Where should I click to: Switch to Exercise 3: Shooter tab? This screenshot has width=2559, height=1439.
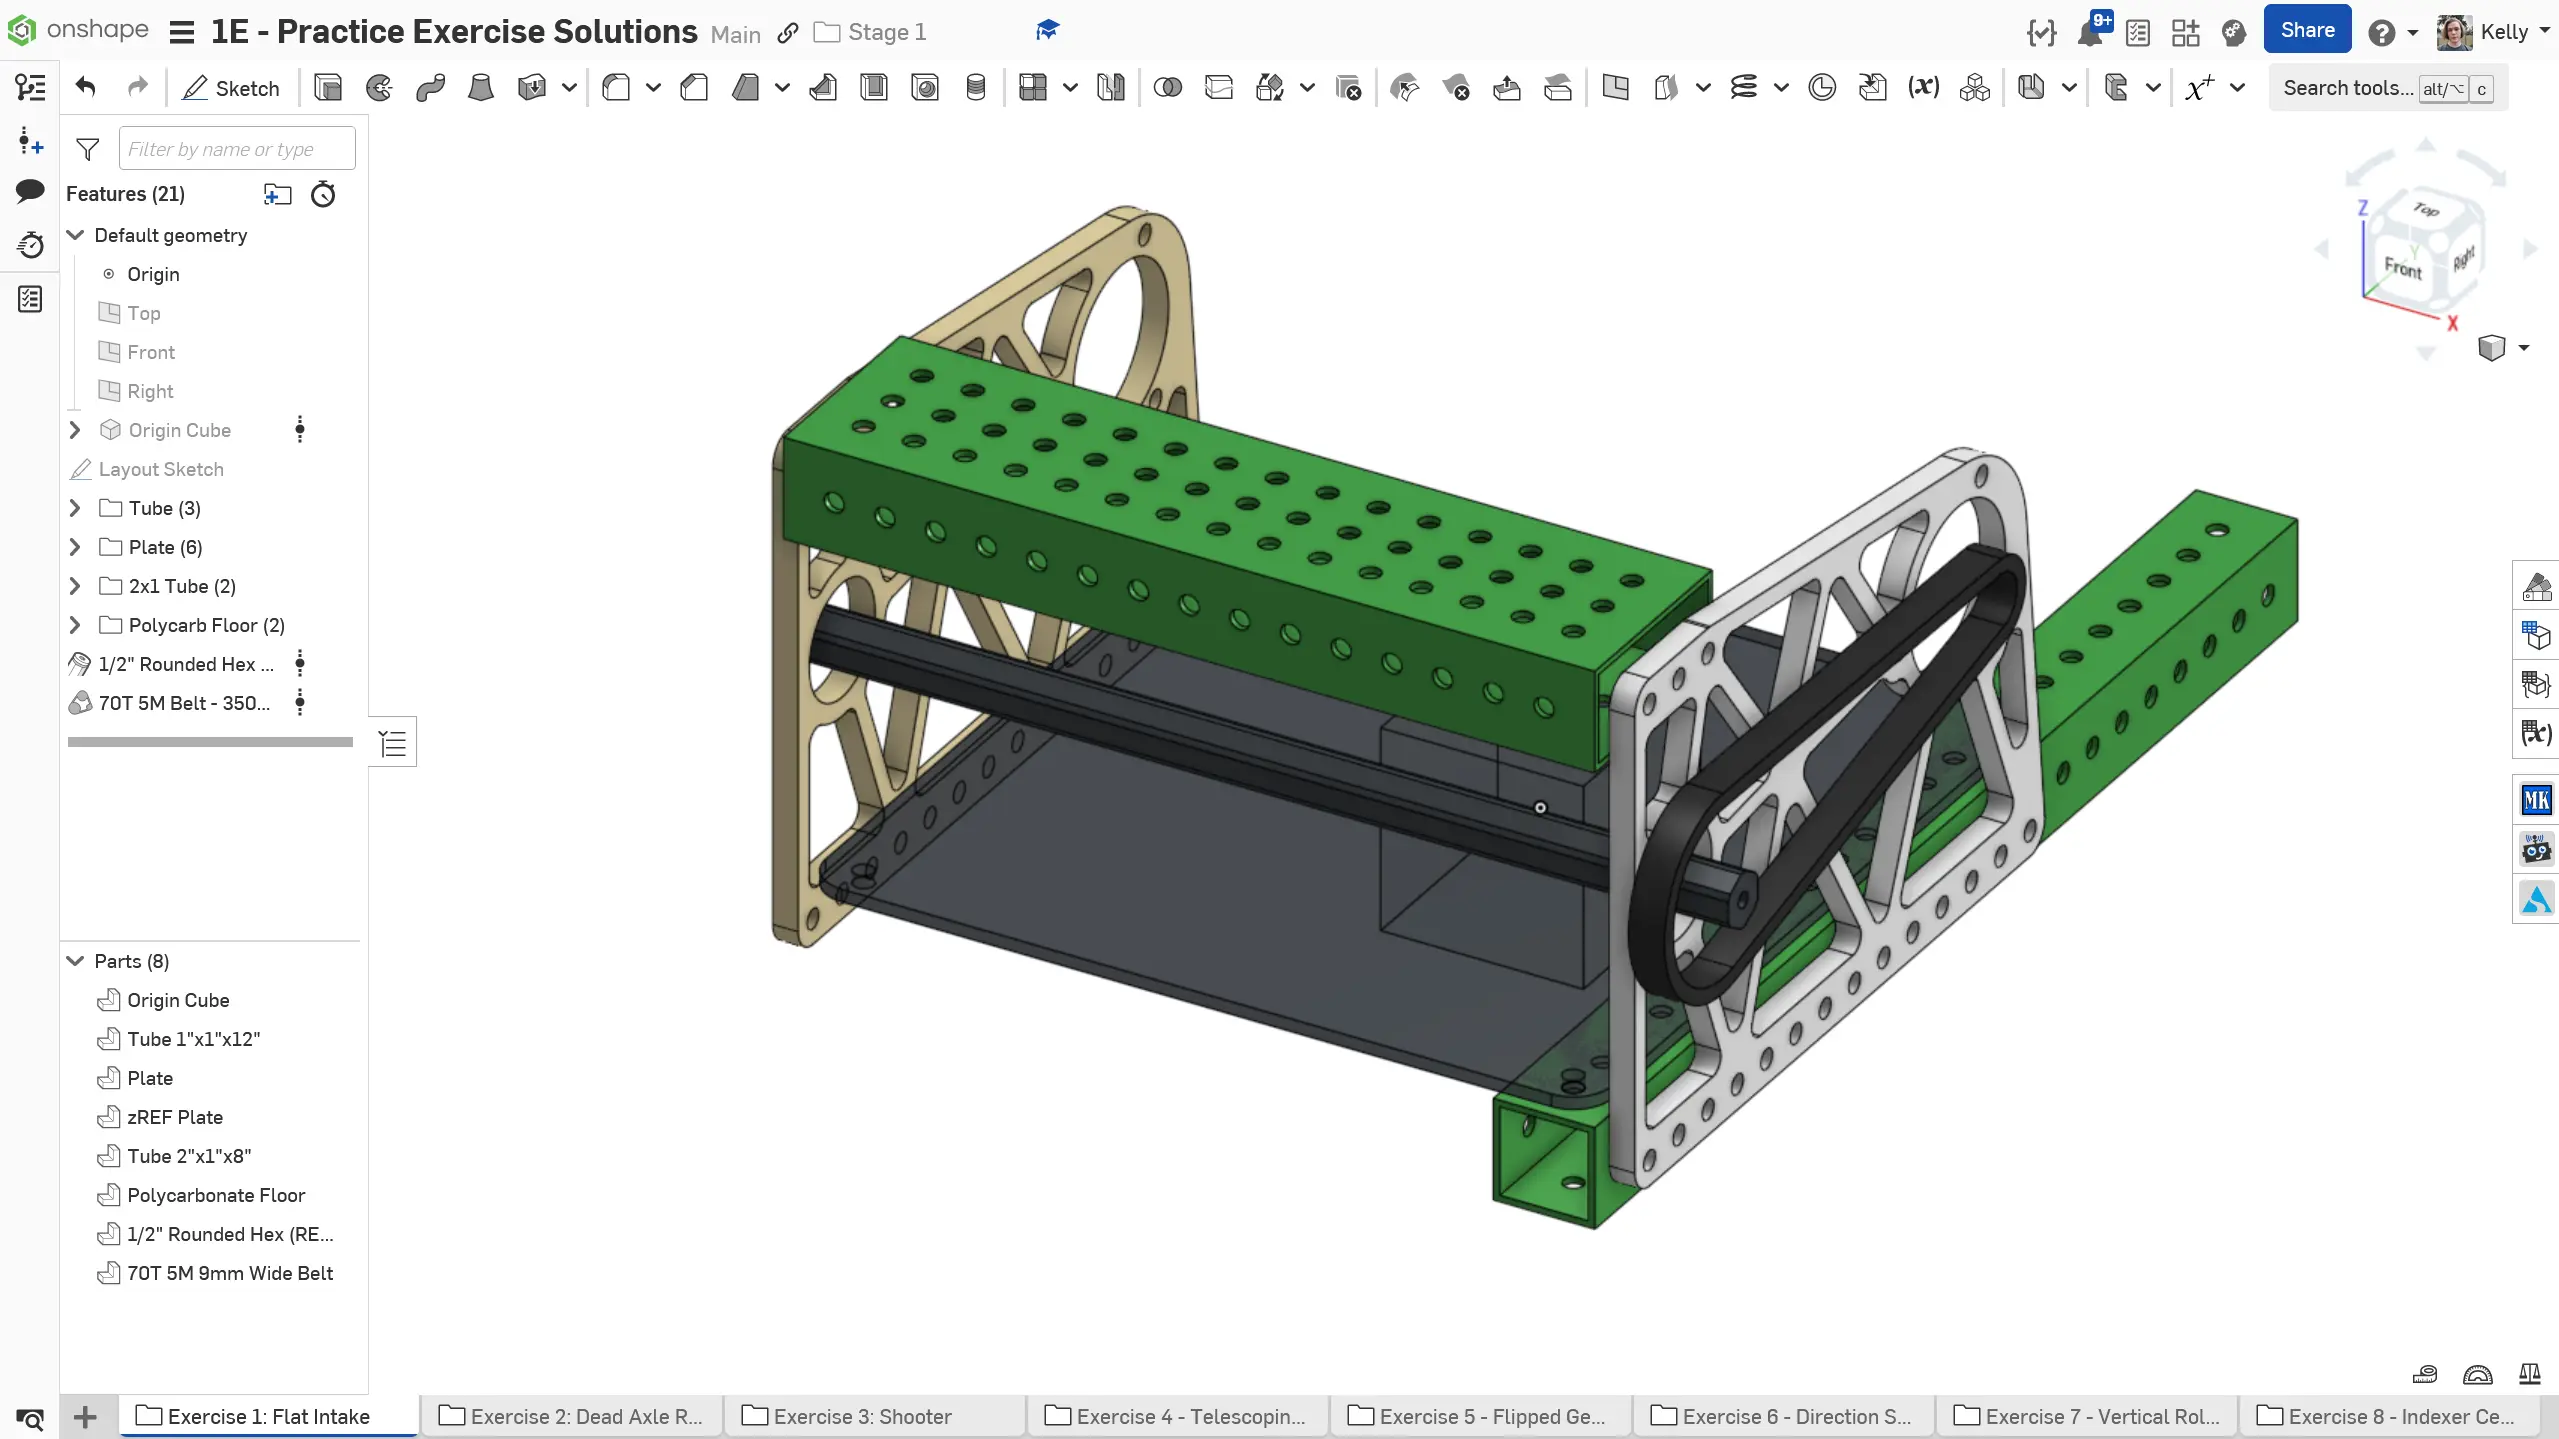862,1416
